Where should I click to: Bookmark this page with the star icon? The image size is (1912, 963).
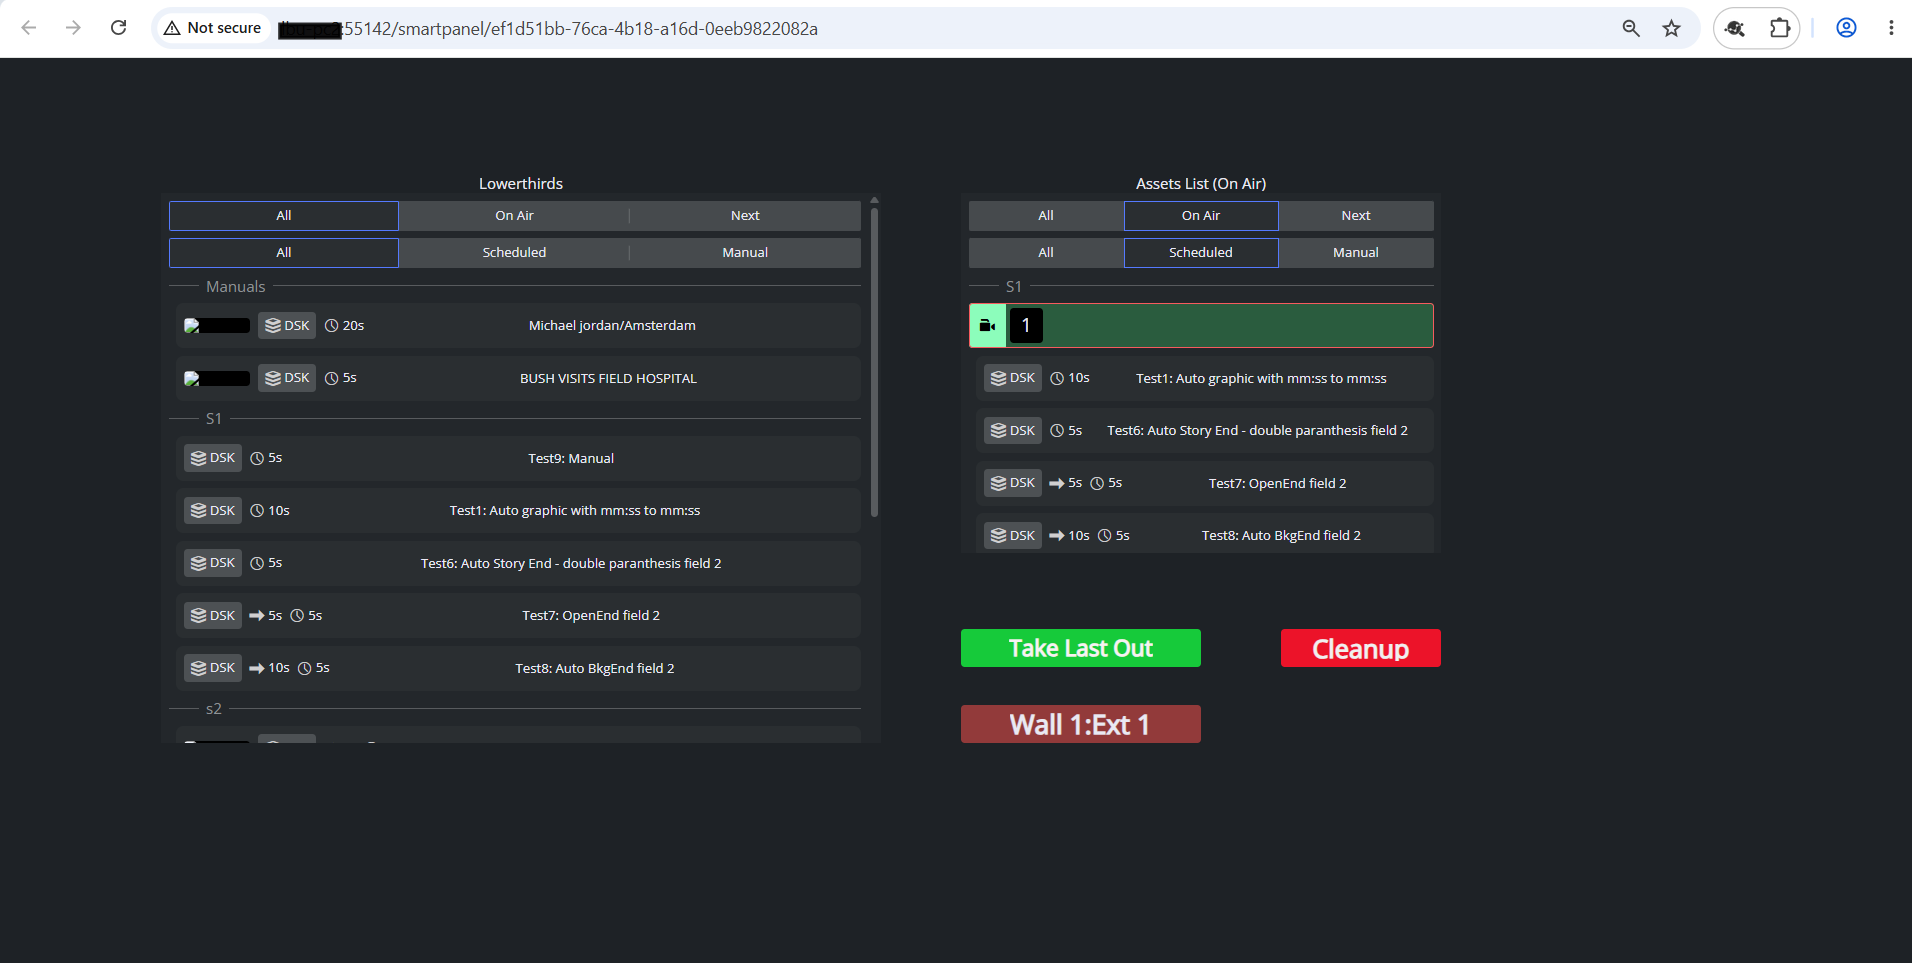1671,28
